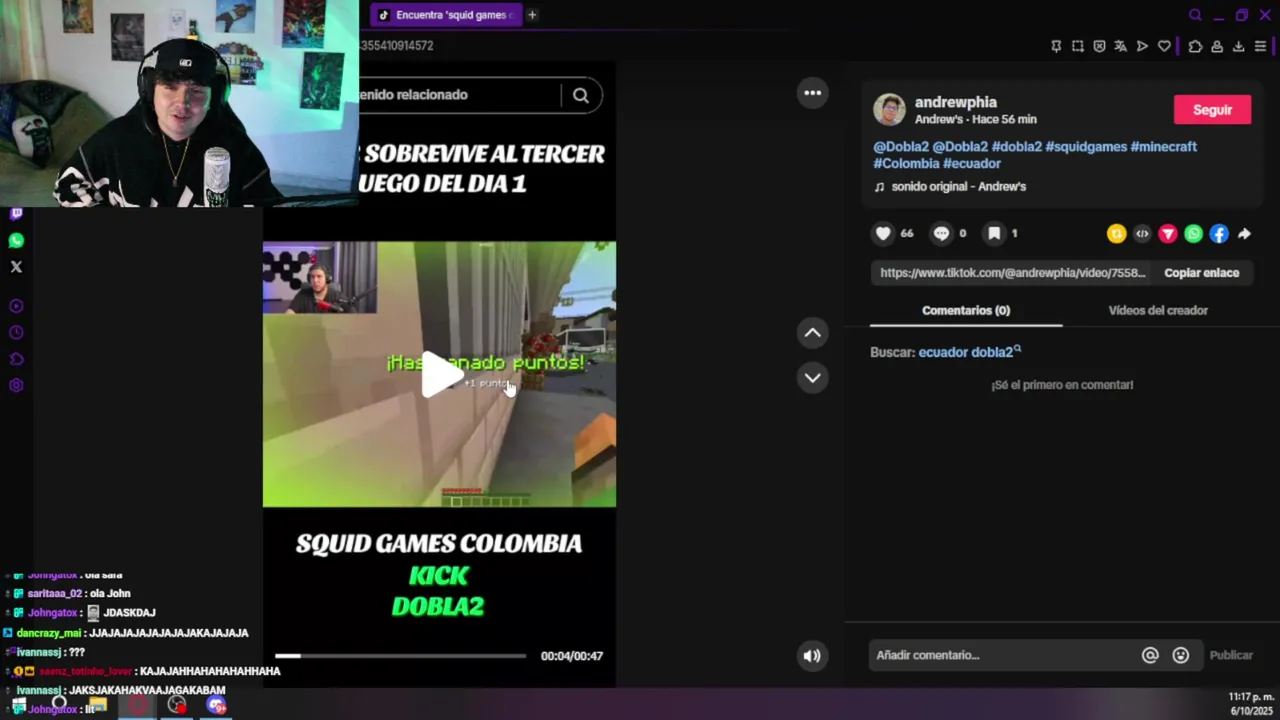The image size is (1280, 720).
Task: Click the send arrow toolbar icon
Action: point(1142,46)
